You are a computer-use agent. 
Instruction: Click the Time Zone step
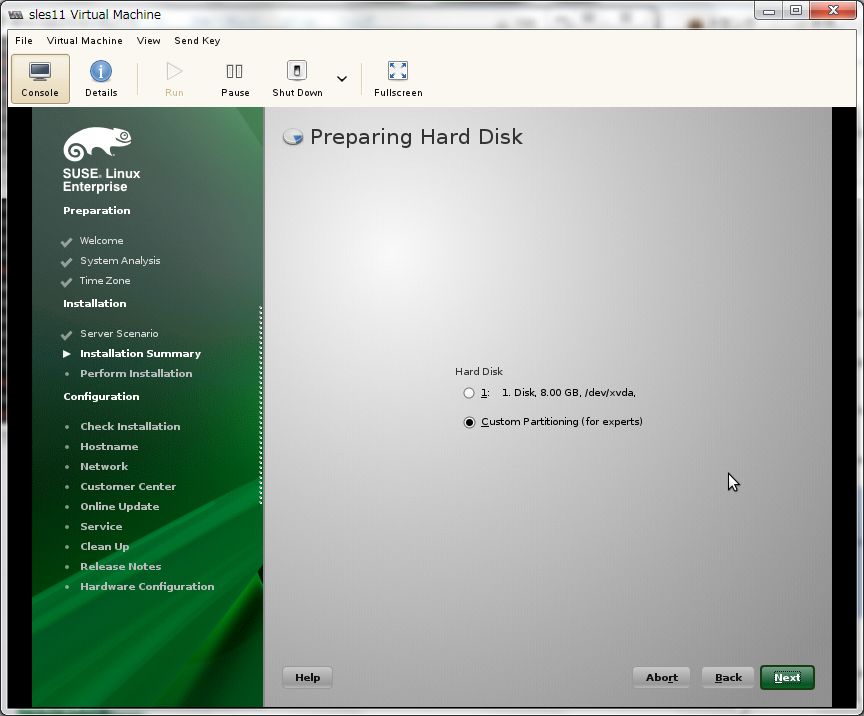(x=105, y=281)
